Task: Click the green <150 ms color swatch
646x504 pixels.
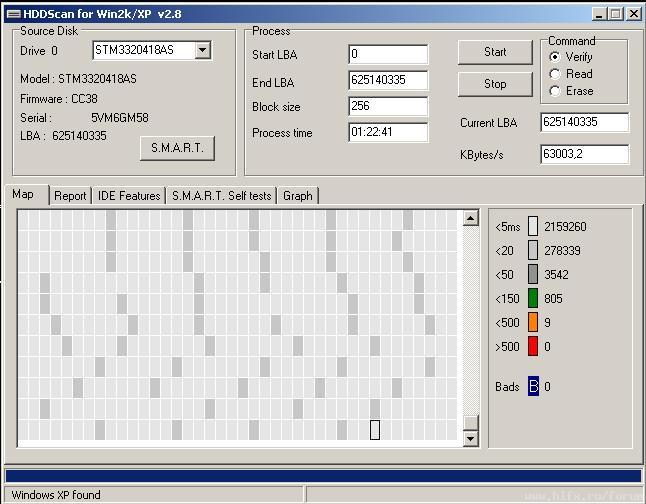Action: (533, 298)
